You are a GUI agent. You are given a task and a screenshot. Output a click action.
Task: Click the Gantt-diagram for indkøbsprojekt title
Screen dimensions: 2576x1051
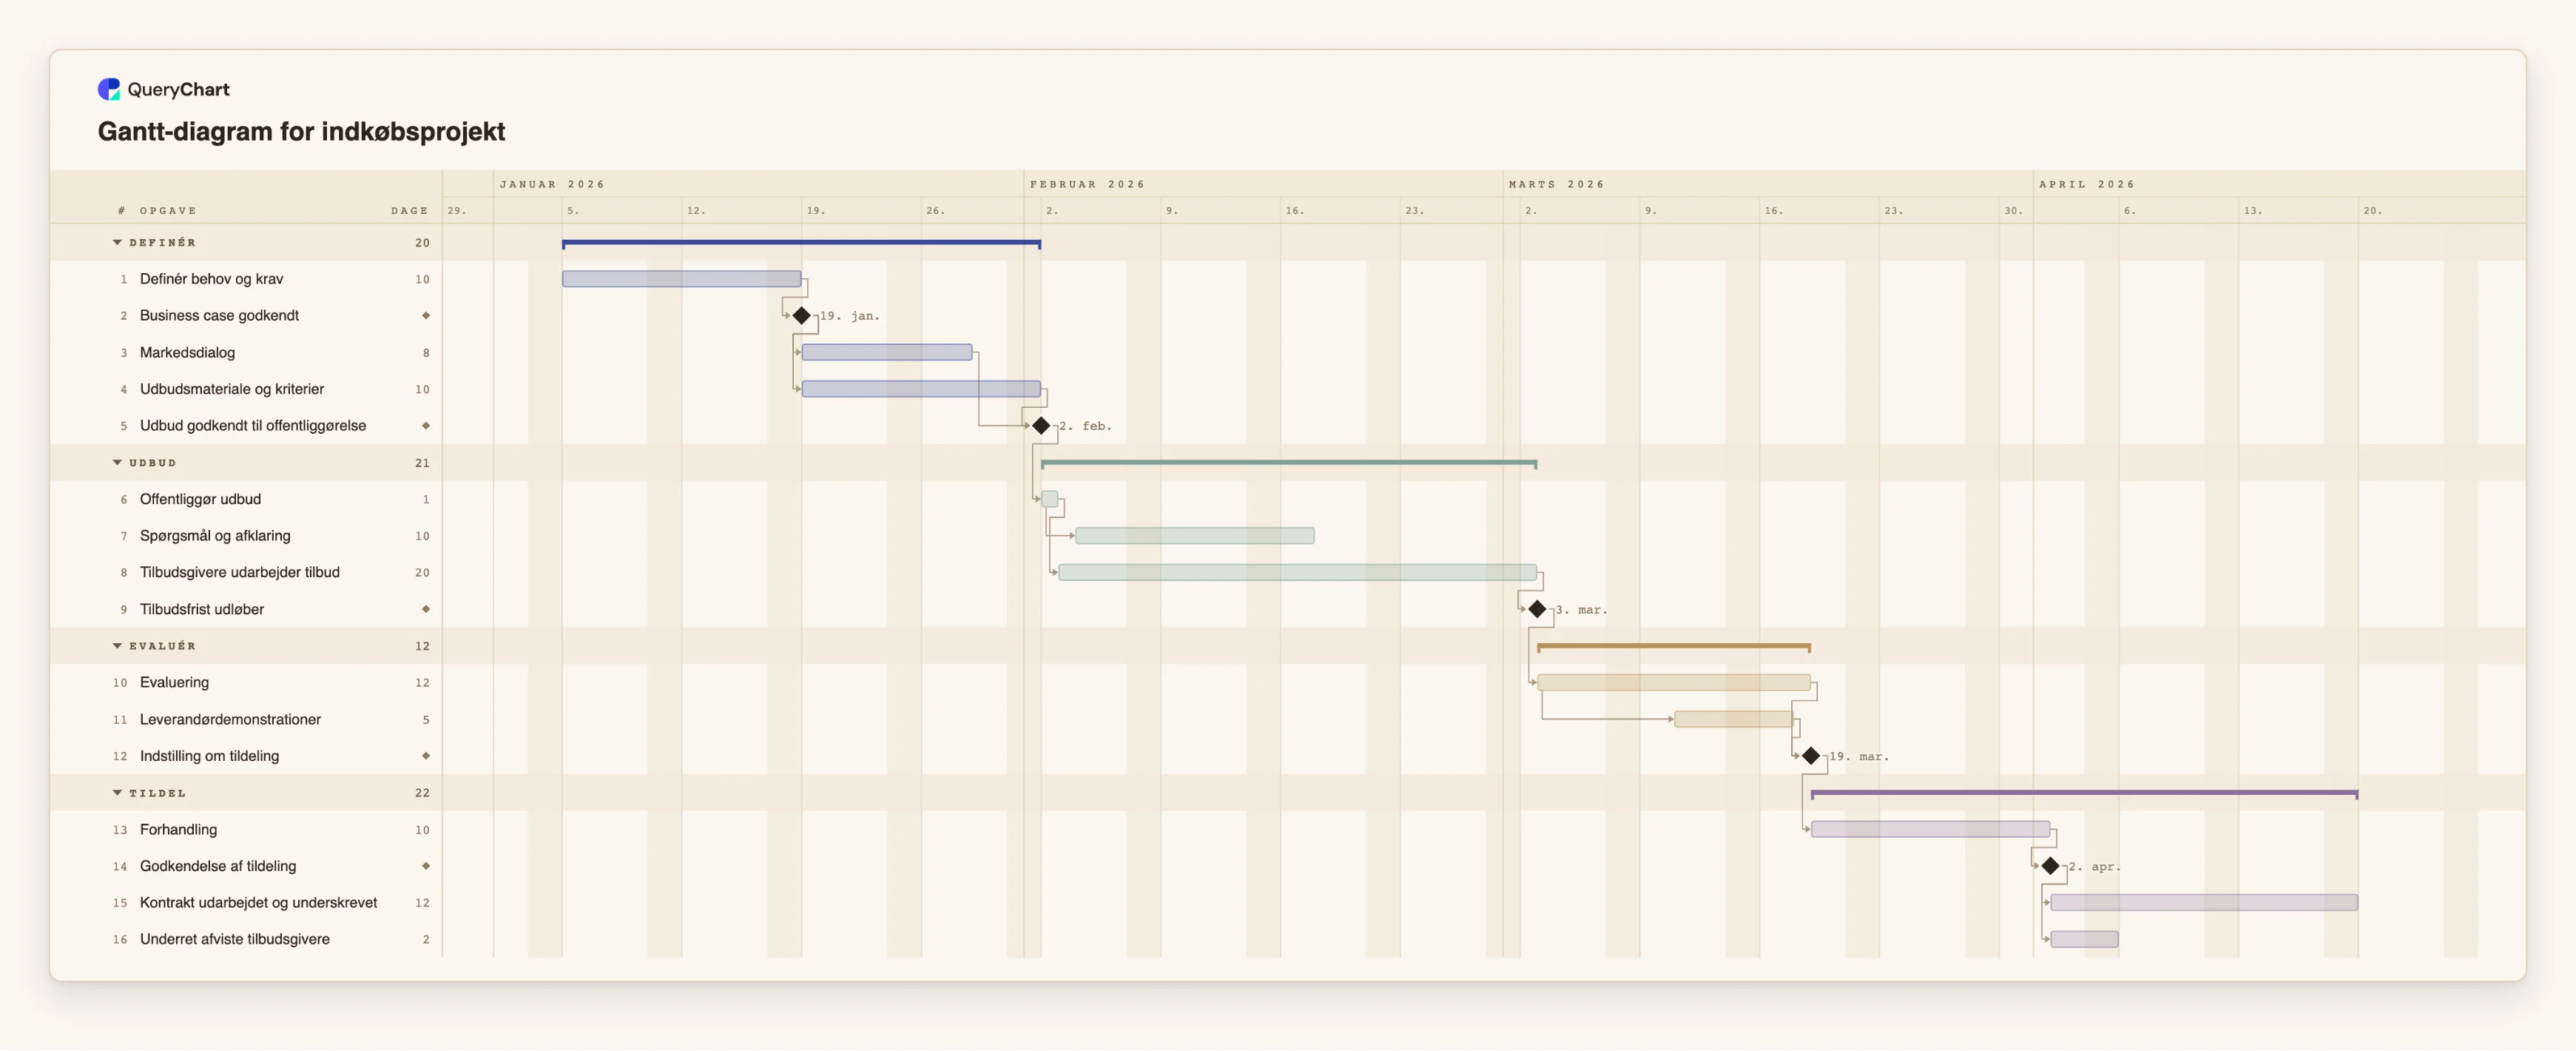pyautogui.click(x=301, y=132)
